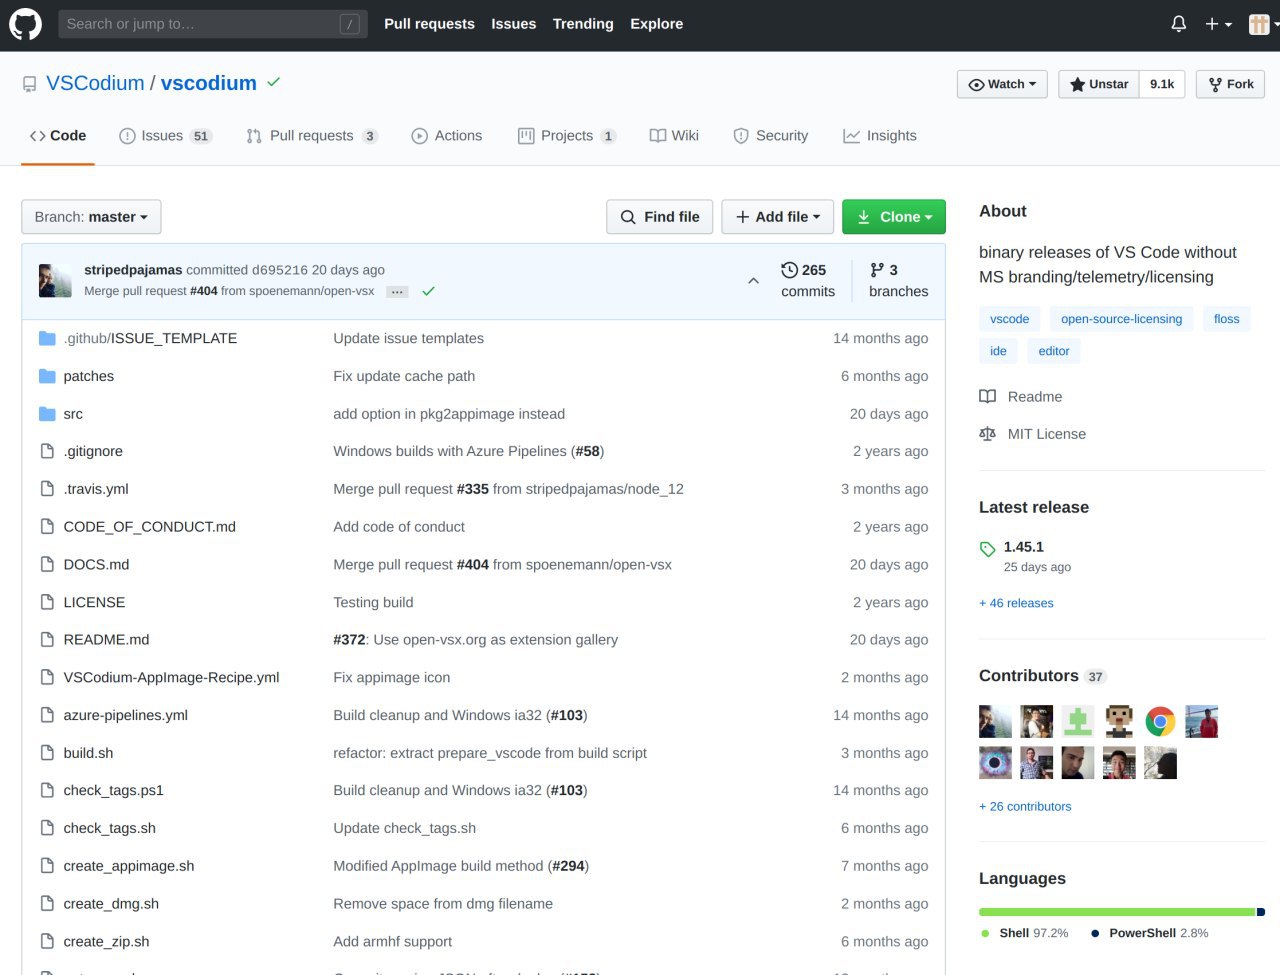Click the build.sh file icon
Viewport: 1280px width, 975px height.
point(47,753)
